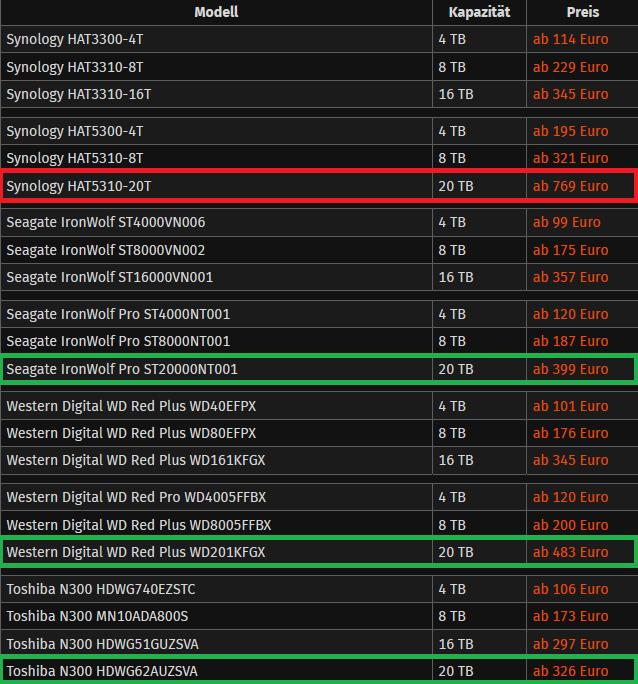The height and width of the screenshot is (684, 638).
Task: Open the 'ab 106 Euro' price link
Action: coord(570,589)
